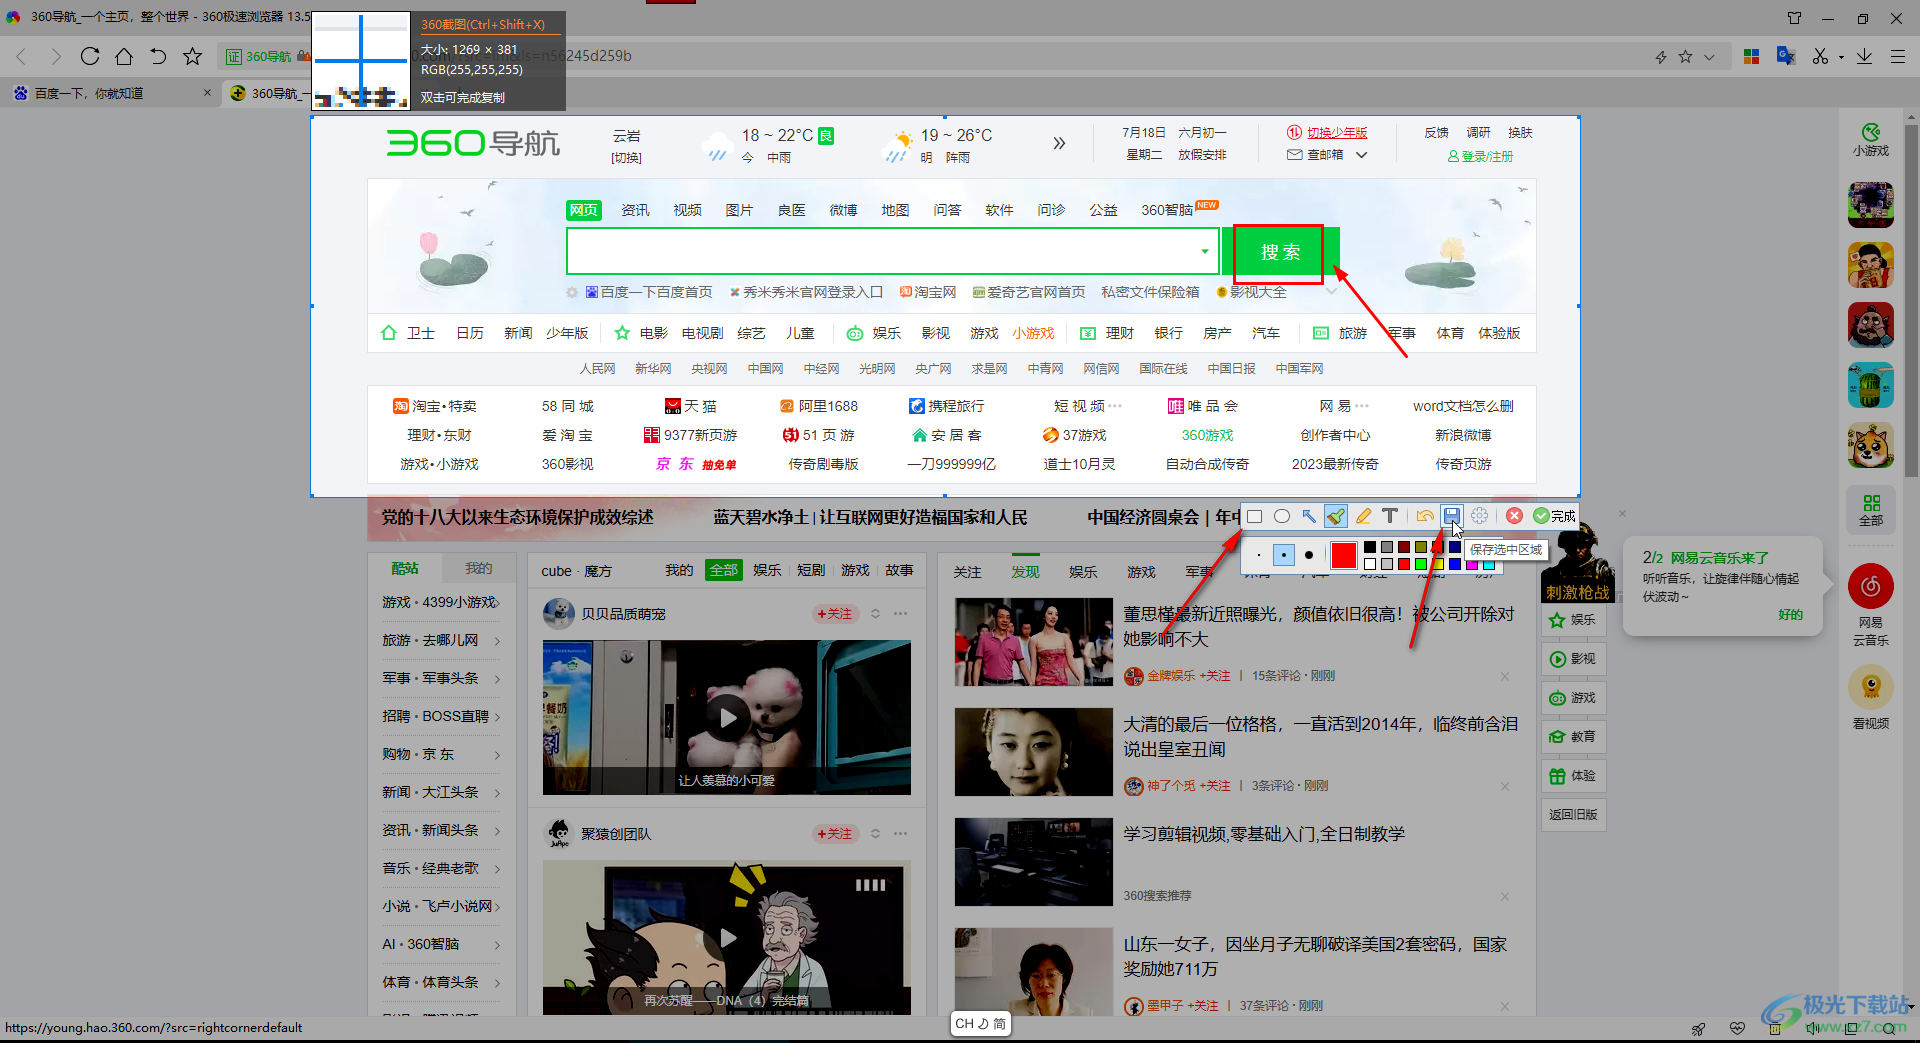The image size is (1920, 1043).
Task: Open the screenshot settings gear
Action: (1479, 516)
